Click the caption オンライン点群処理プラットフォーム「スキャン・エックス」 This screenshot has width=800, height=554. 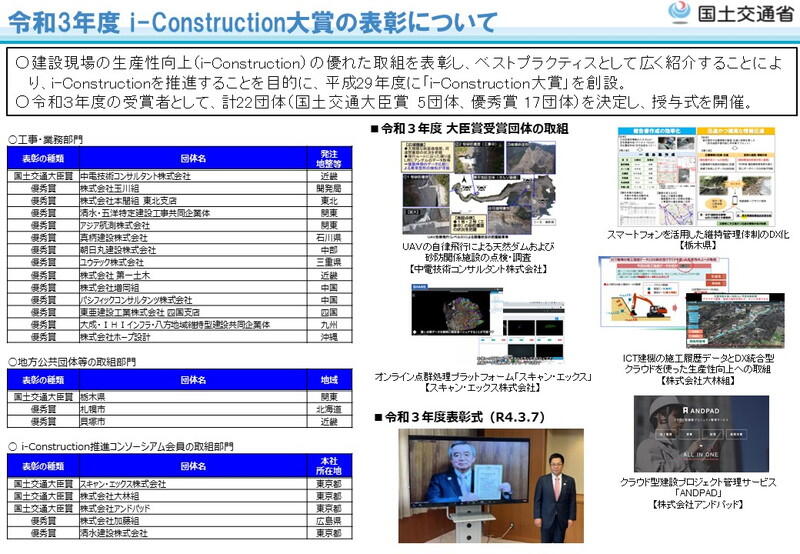(x=483, y=377)
